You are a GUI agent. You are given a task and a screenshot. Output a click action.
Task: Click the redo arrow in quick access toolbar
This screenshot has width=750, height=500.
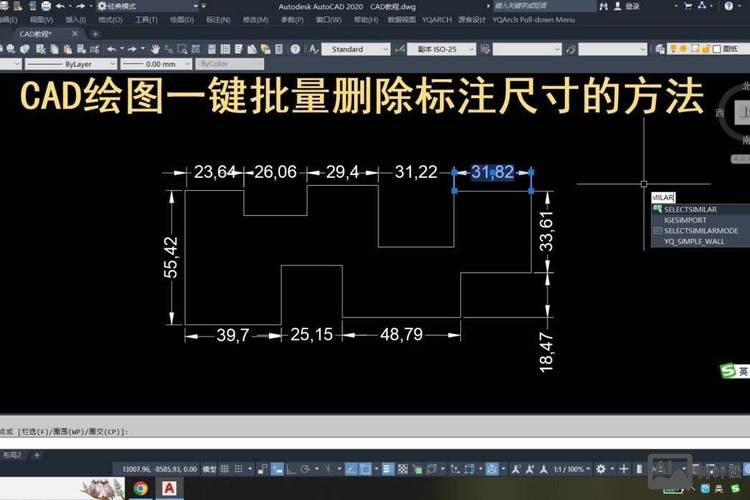[x=80, y=6]
